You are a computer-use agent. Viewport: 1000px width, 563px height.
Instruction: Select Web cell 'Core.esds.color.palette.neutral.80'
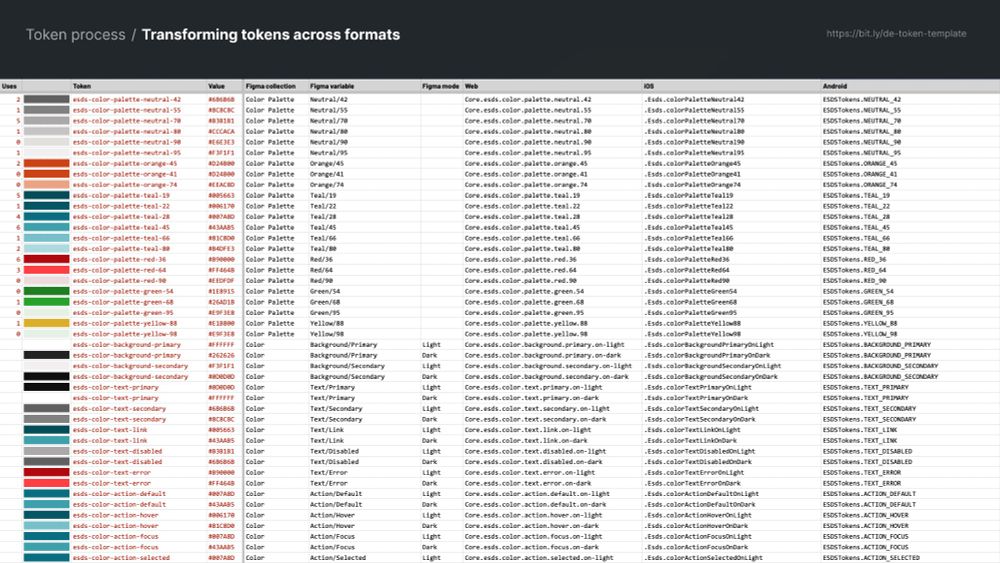(x=528, y=131)
